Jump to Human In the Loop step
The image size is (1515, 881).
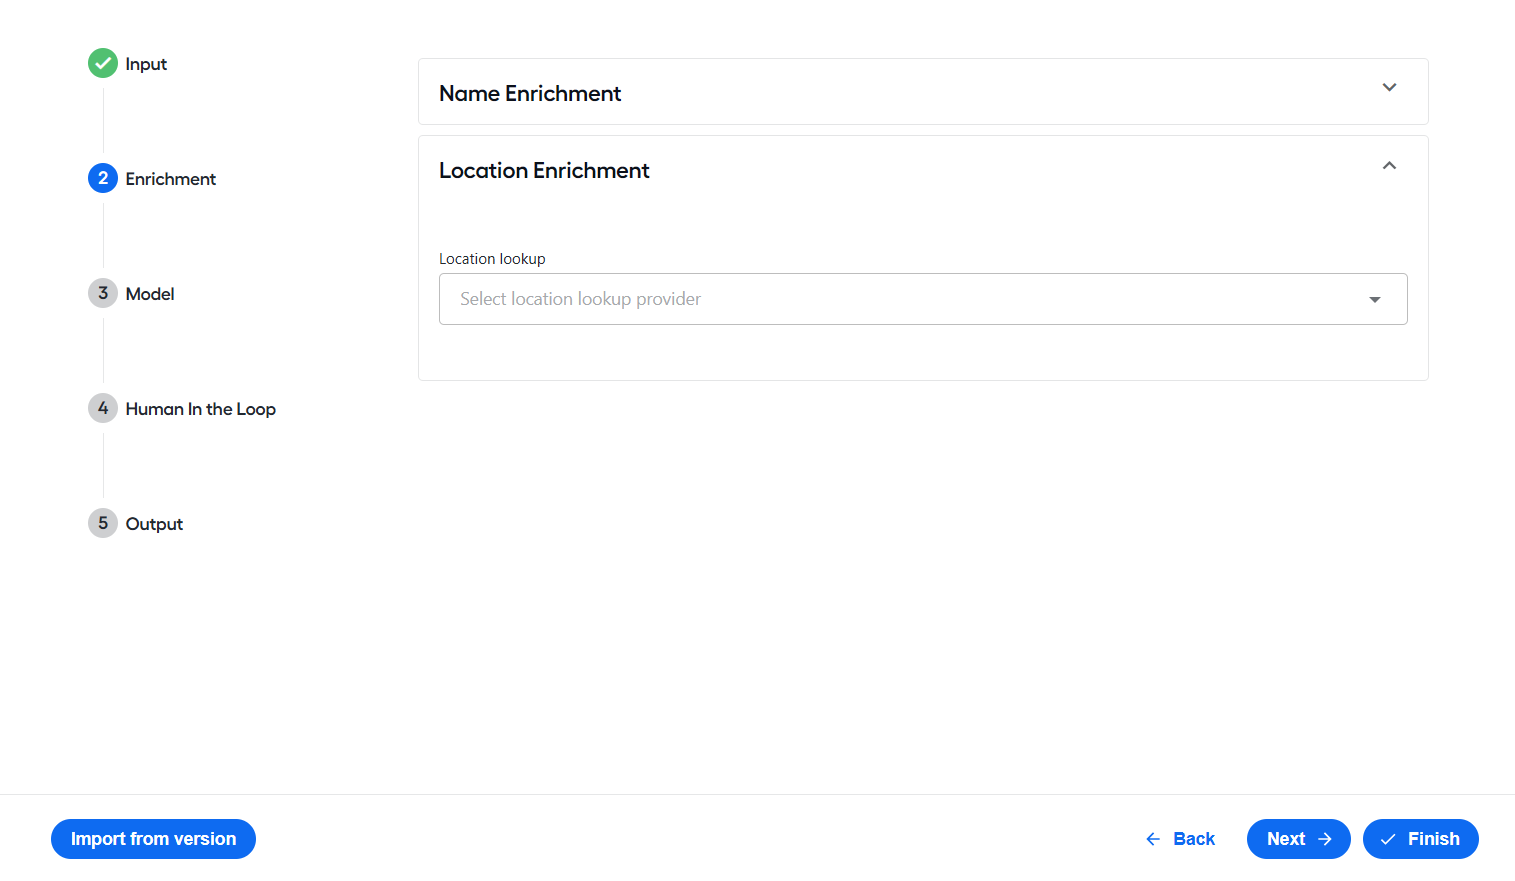click(x=201, y=409)
